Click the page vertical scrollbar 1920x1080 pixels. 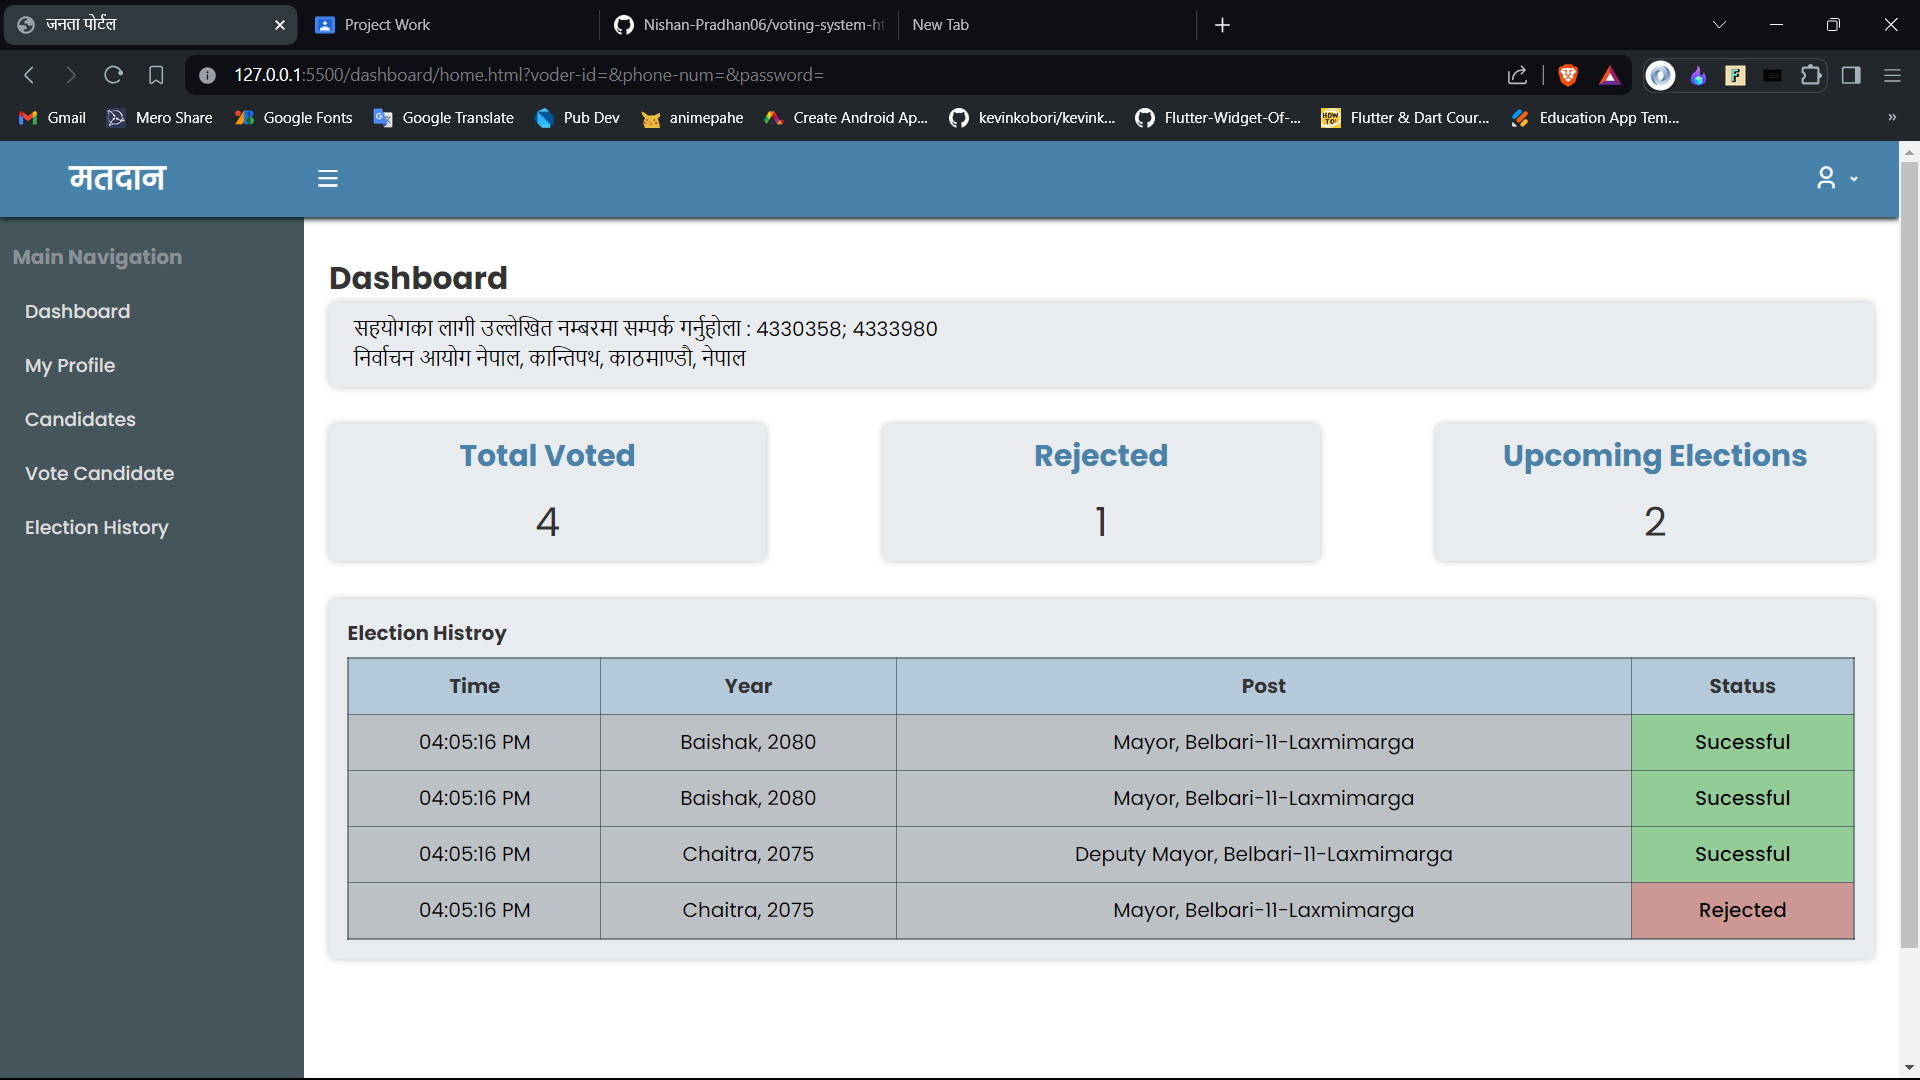[x=1908, y=550]
